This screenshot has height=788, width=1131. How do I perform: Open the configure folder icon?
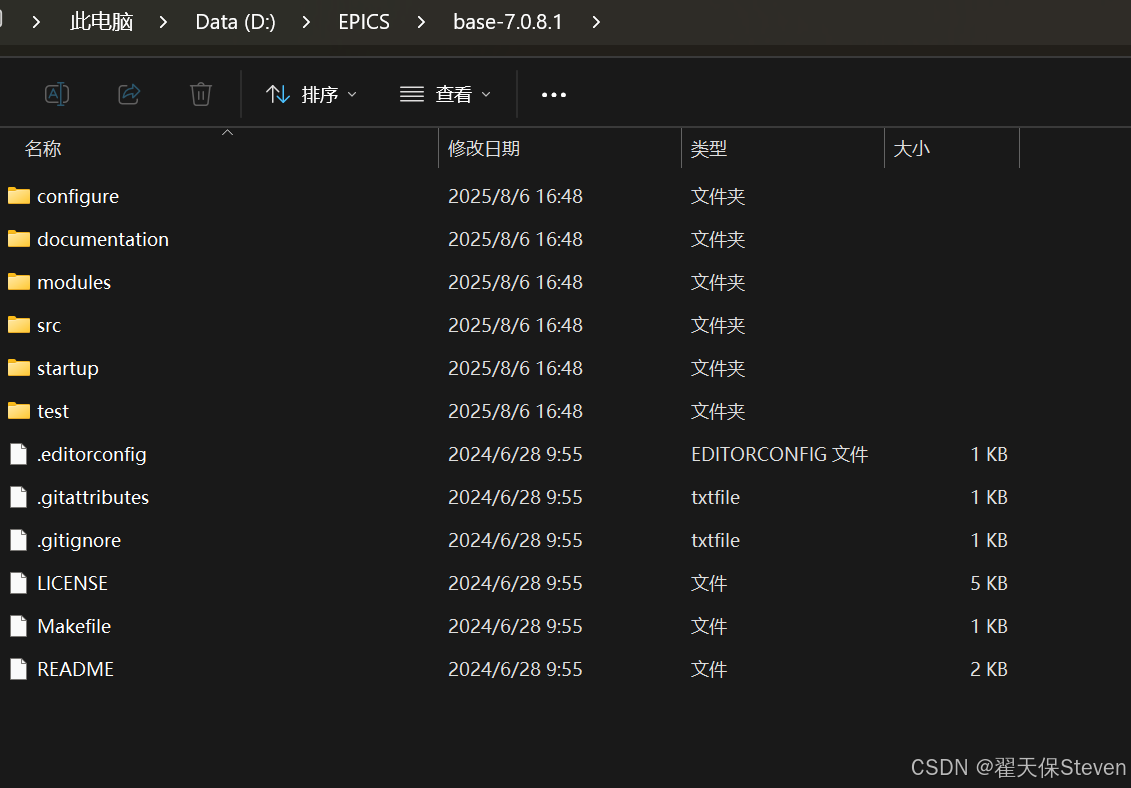[x=18, y=196]
